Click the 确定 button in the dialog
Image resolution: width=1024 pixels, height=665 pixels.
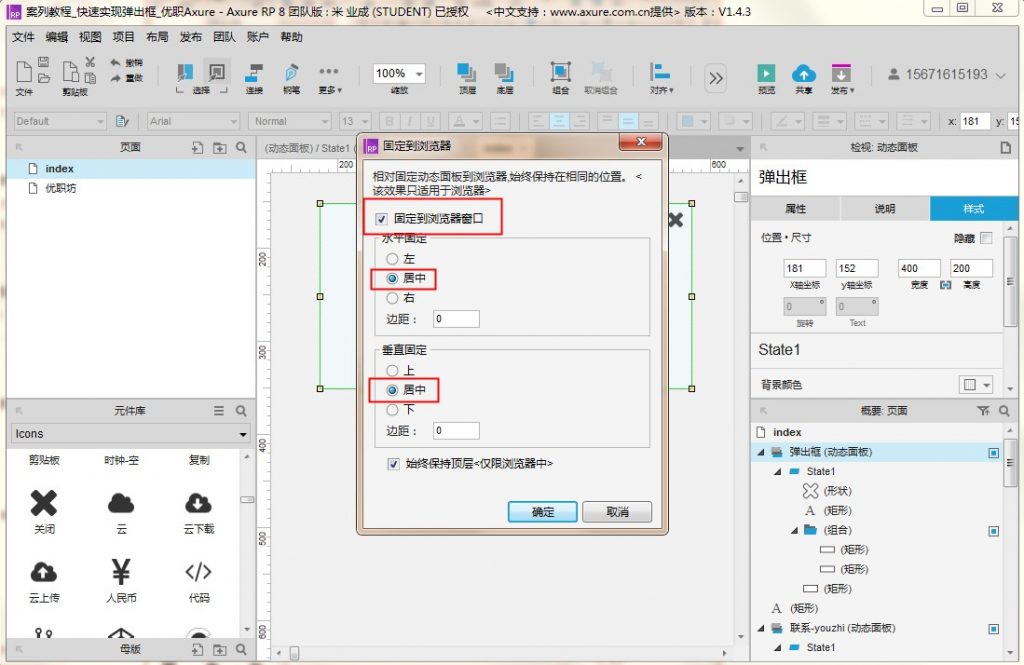[x=542, y=512]
